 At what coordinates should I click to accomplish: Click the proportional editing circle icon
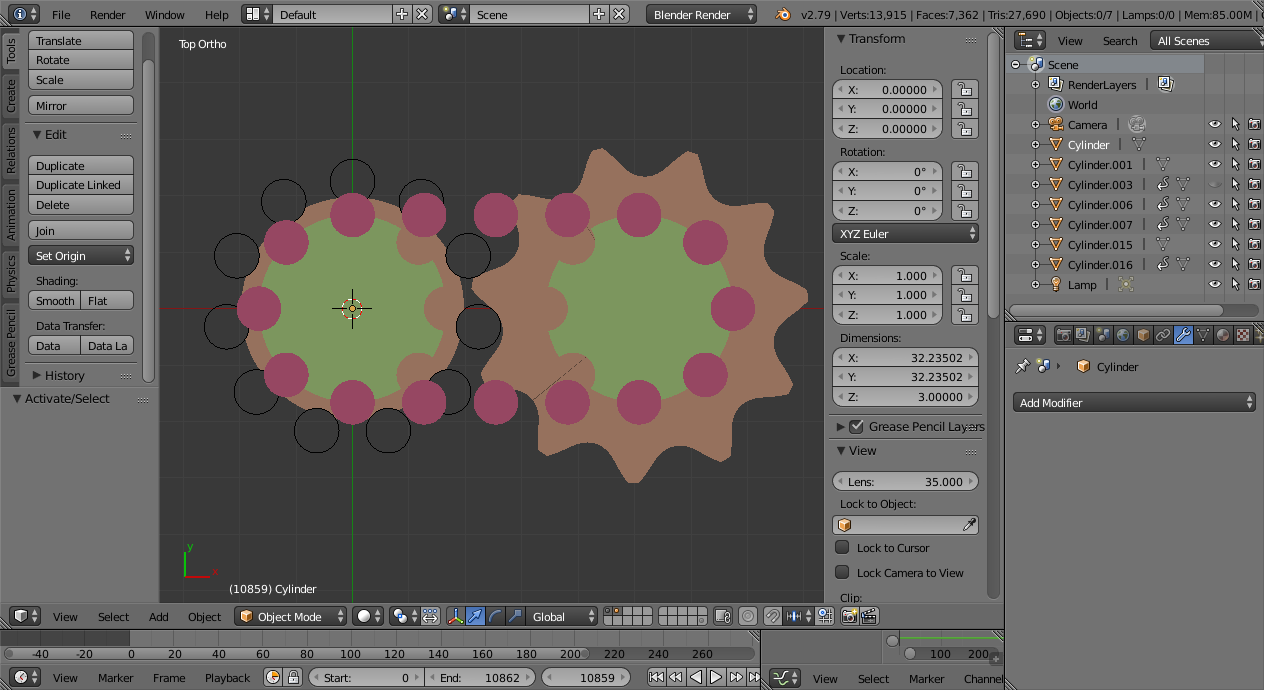pyautogui.click(x=747, y=616)
